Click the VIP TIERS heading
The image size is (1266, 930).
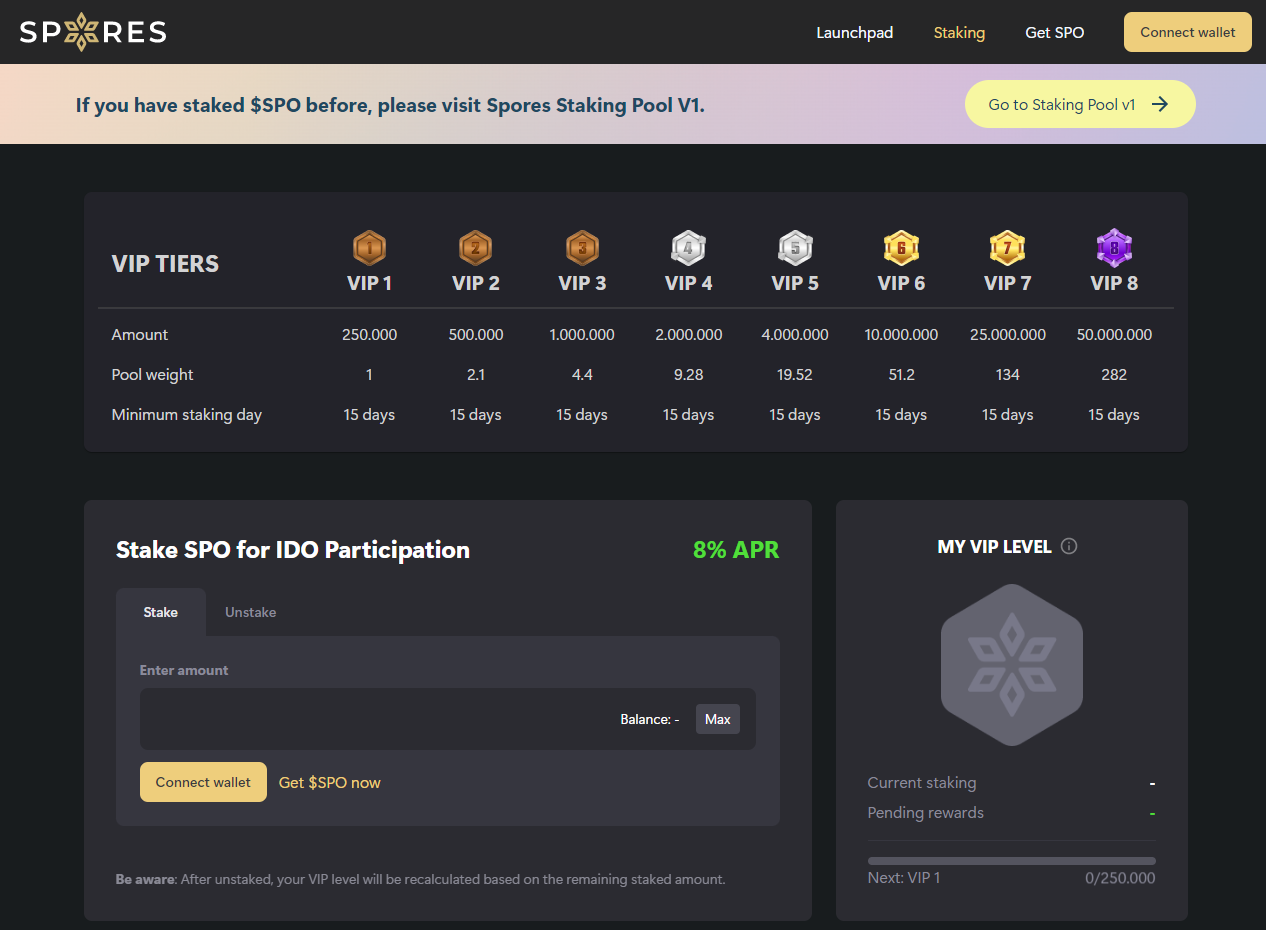pyautogui.click(x=165, y=264)
